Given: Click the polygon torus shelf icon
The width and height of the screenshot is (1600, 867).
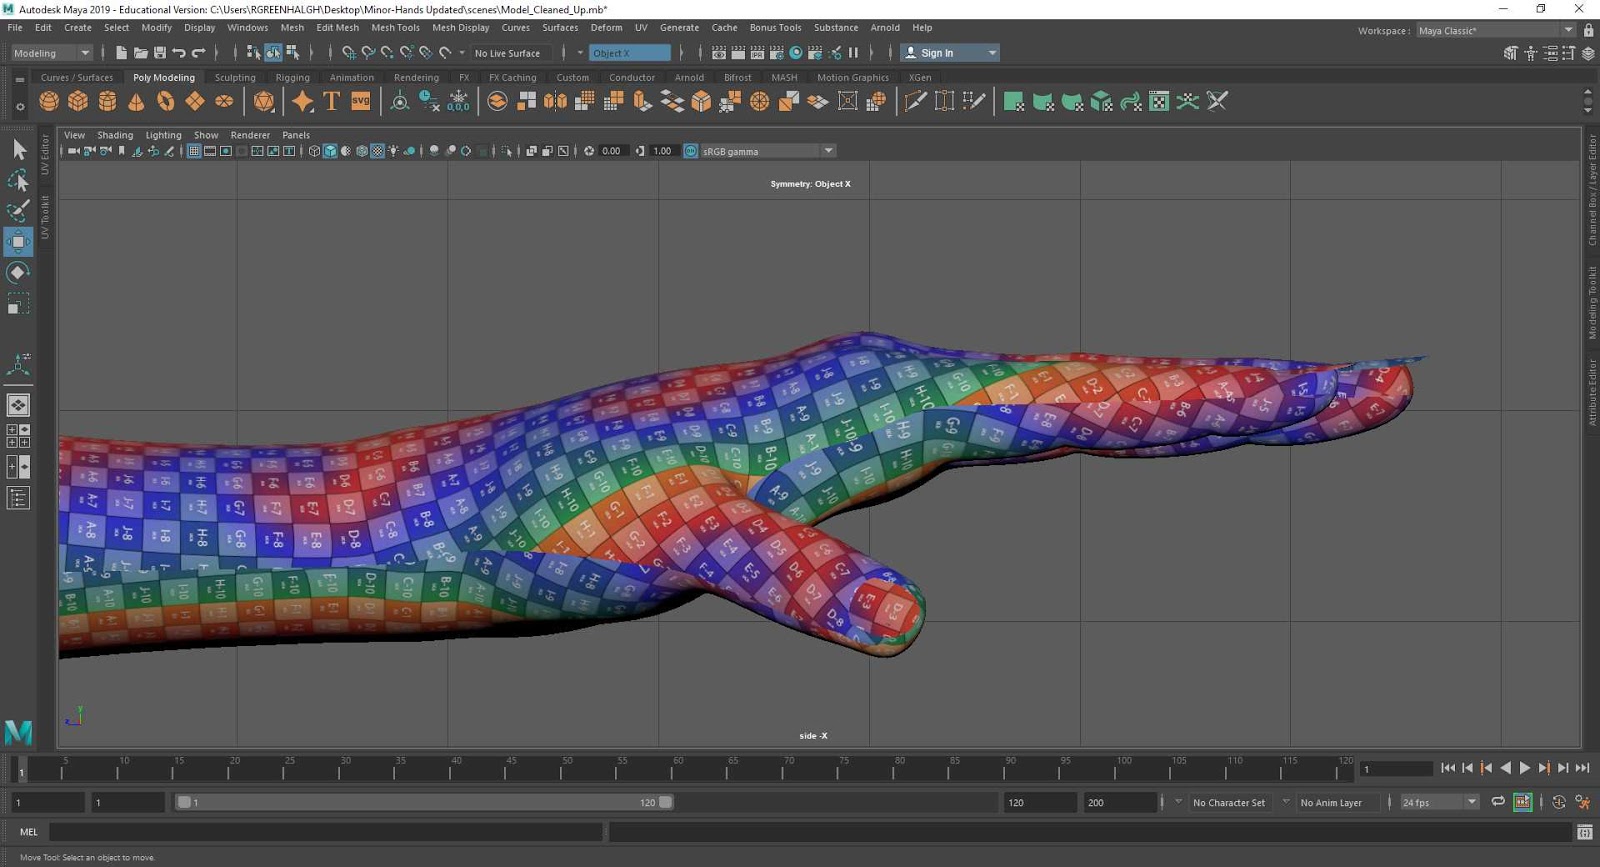Looking at the screenshot, I should (x=165, y=101).
